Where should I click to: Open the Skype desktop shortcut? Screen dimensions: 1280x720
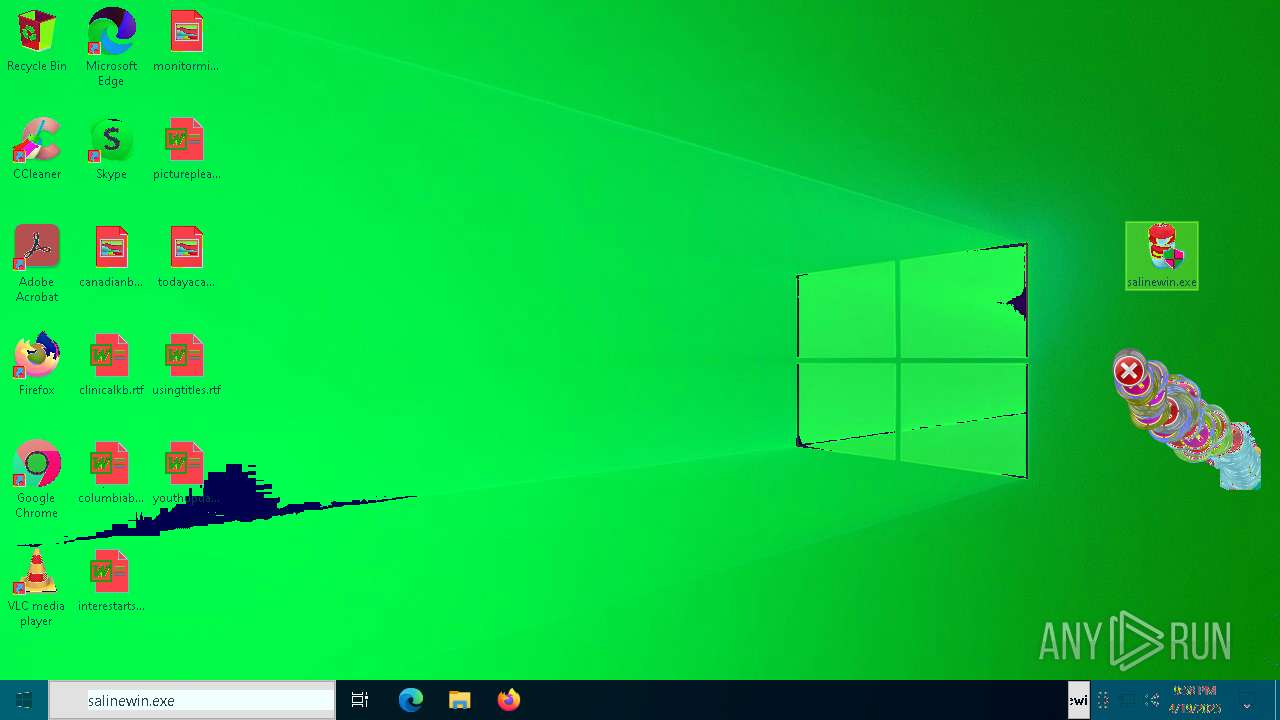(x=111, y=148)
